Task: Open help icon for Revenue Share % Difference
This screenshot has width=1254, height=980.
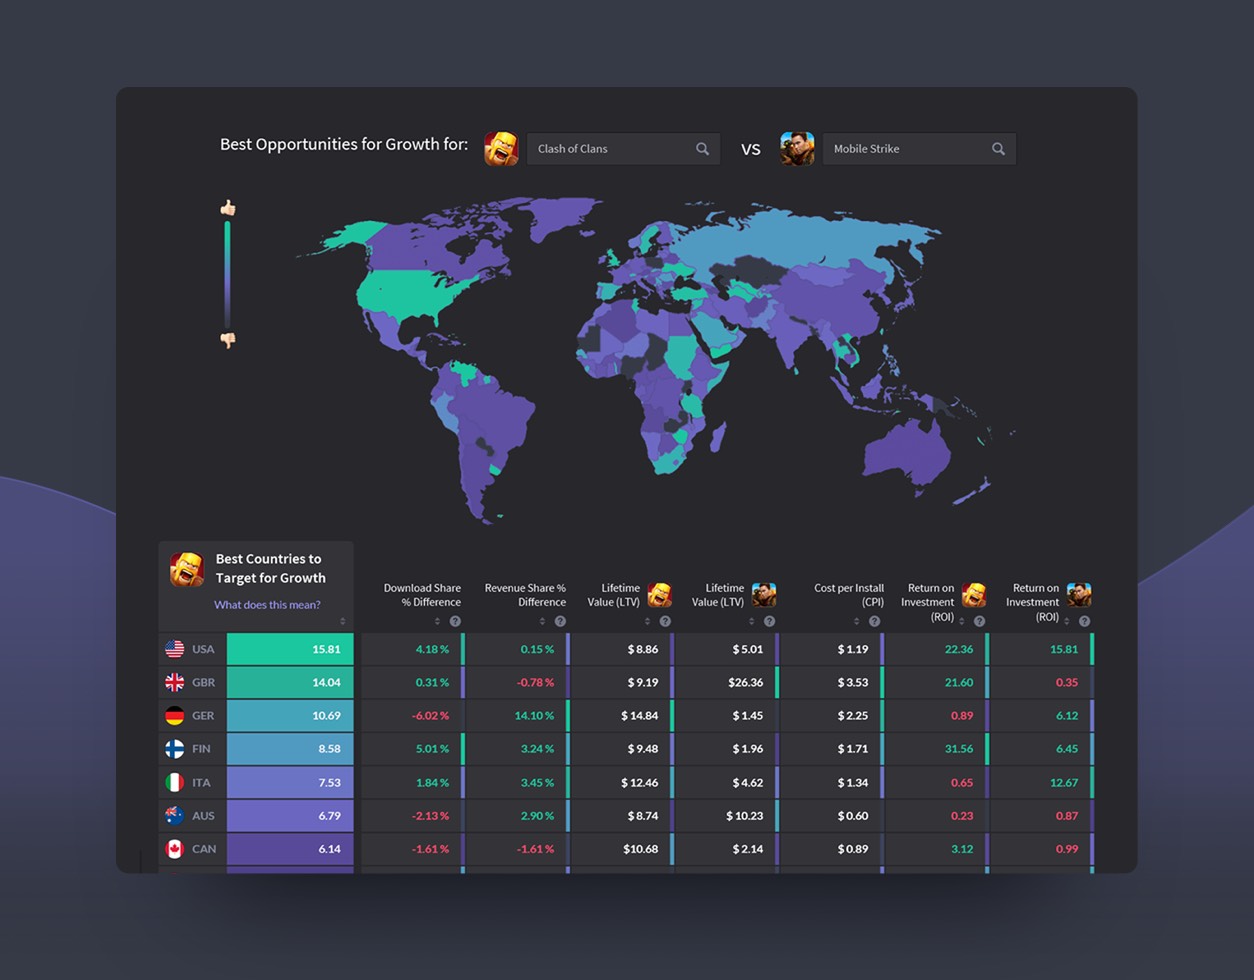Action: tap(560, 621)
